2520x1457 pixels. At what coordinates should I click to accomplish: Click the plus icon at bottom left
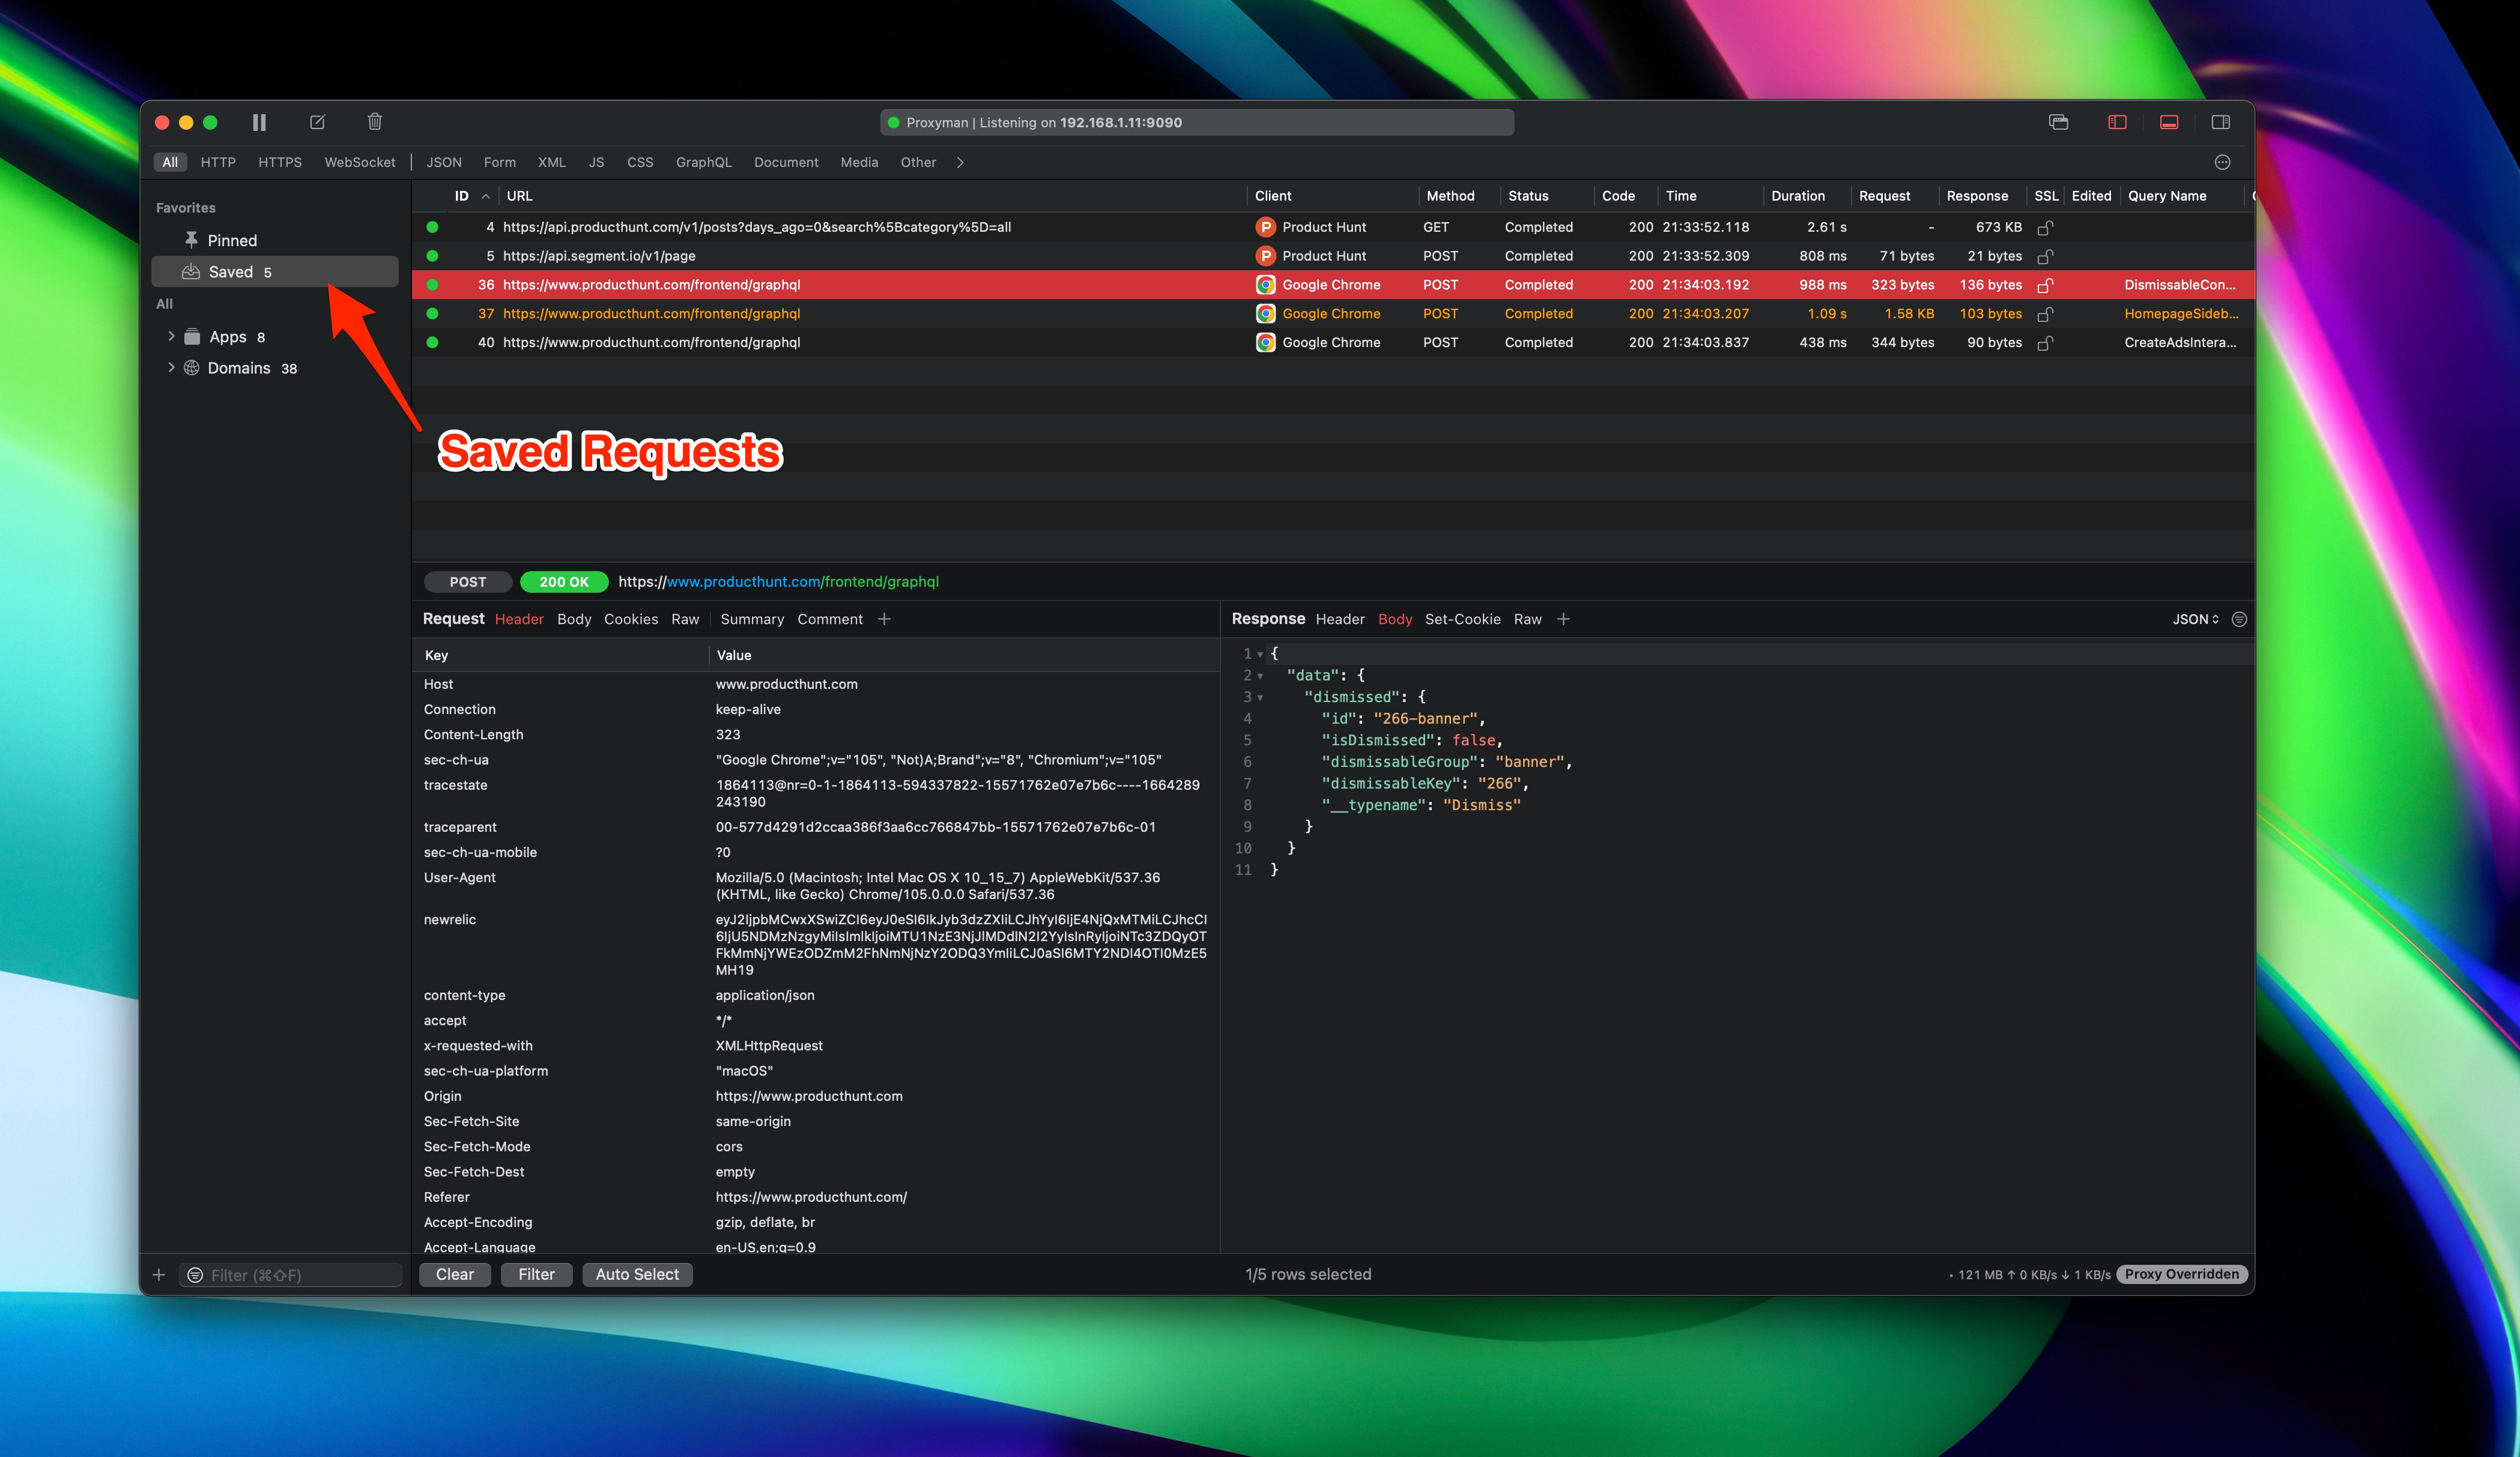(x=159, y=1274)
